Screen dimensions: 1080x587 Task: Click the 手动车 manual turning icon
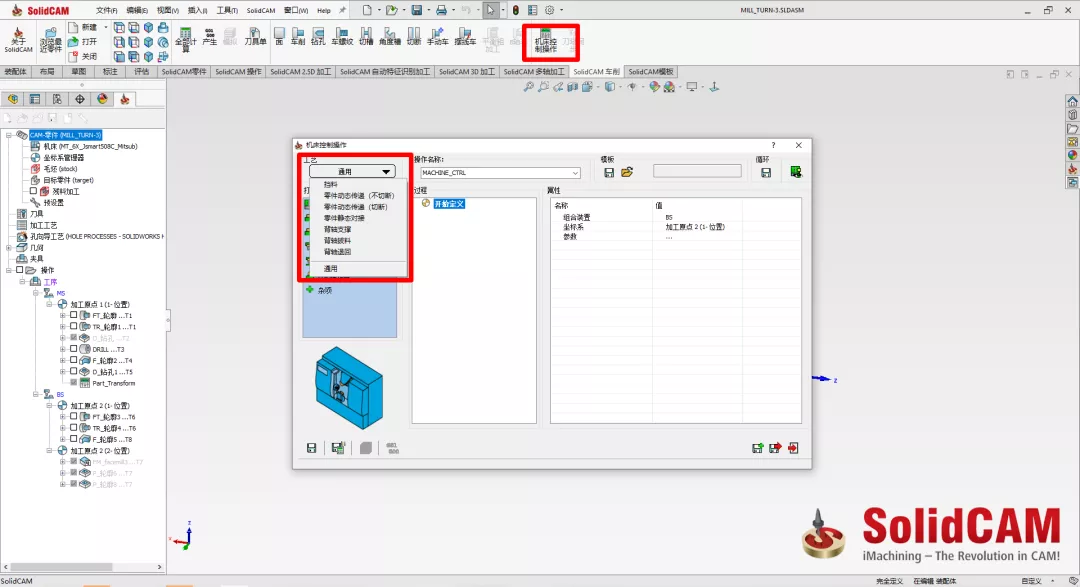(437, 37)
